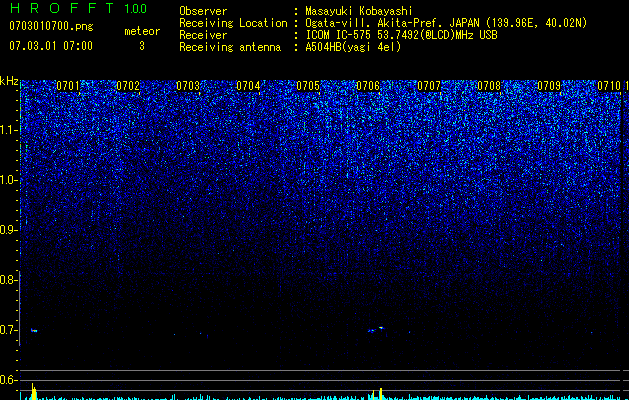The image size is (629, 400).
Task: Click the Observer label
Action: (x=203, y=11)
